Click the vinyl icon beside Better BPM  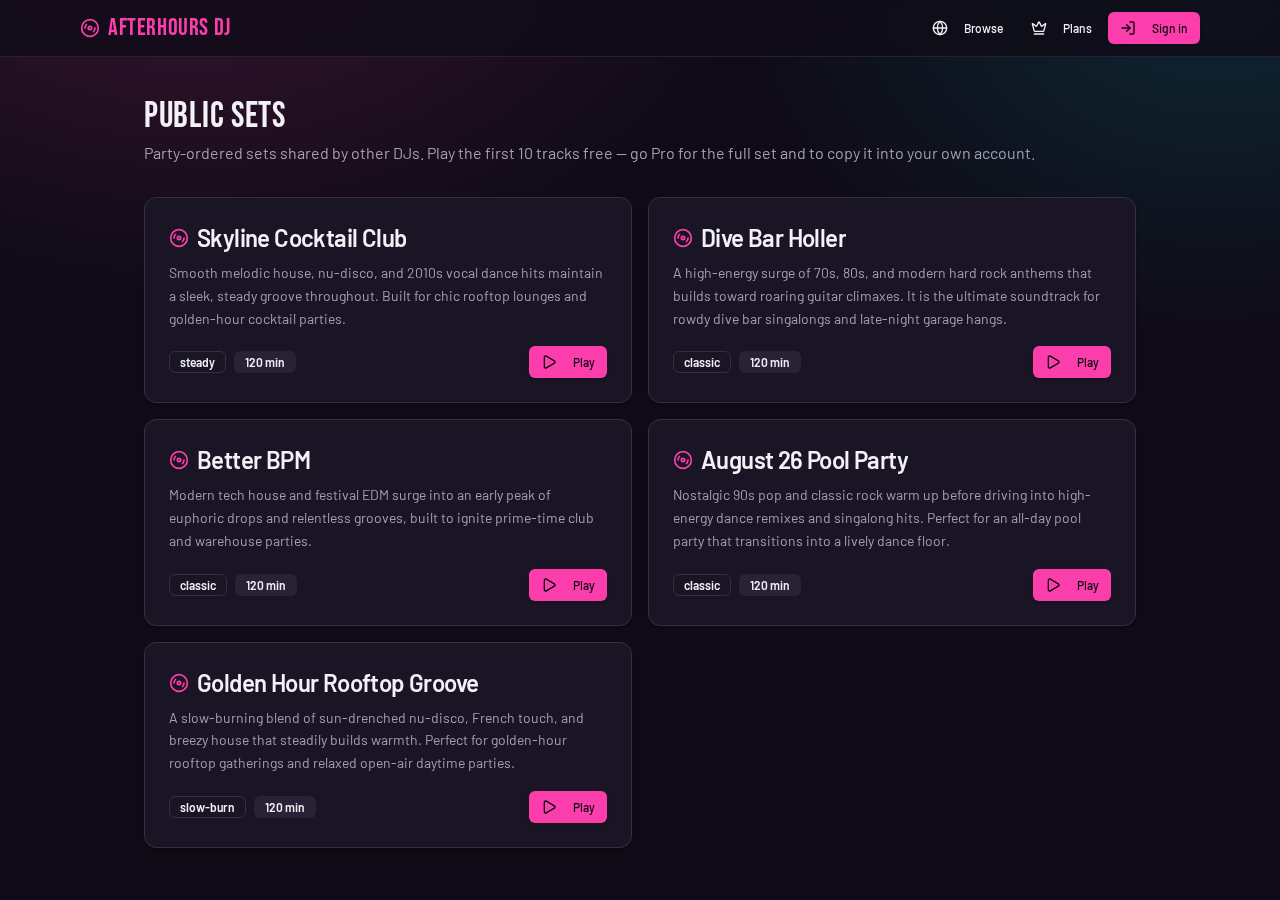tap(179, 460)
